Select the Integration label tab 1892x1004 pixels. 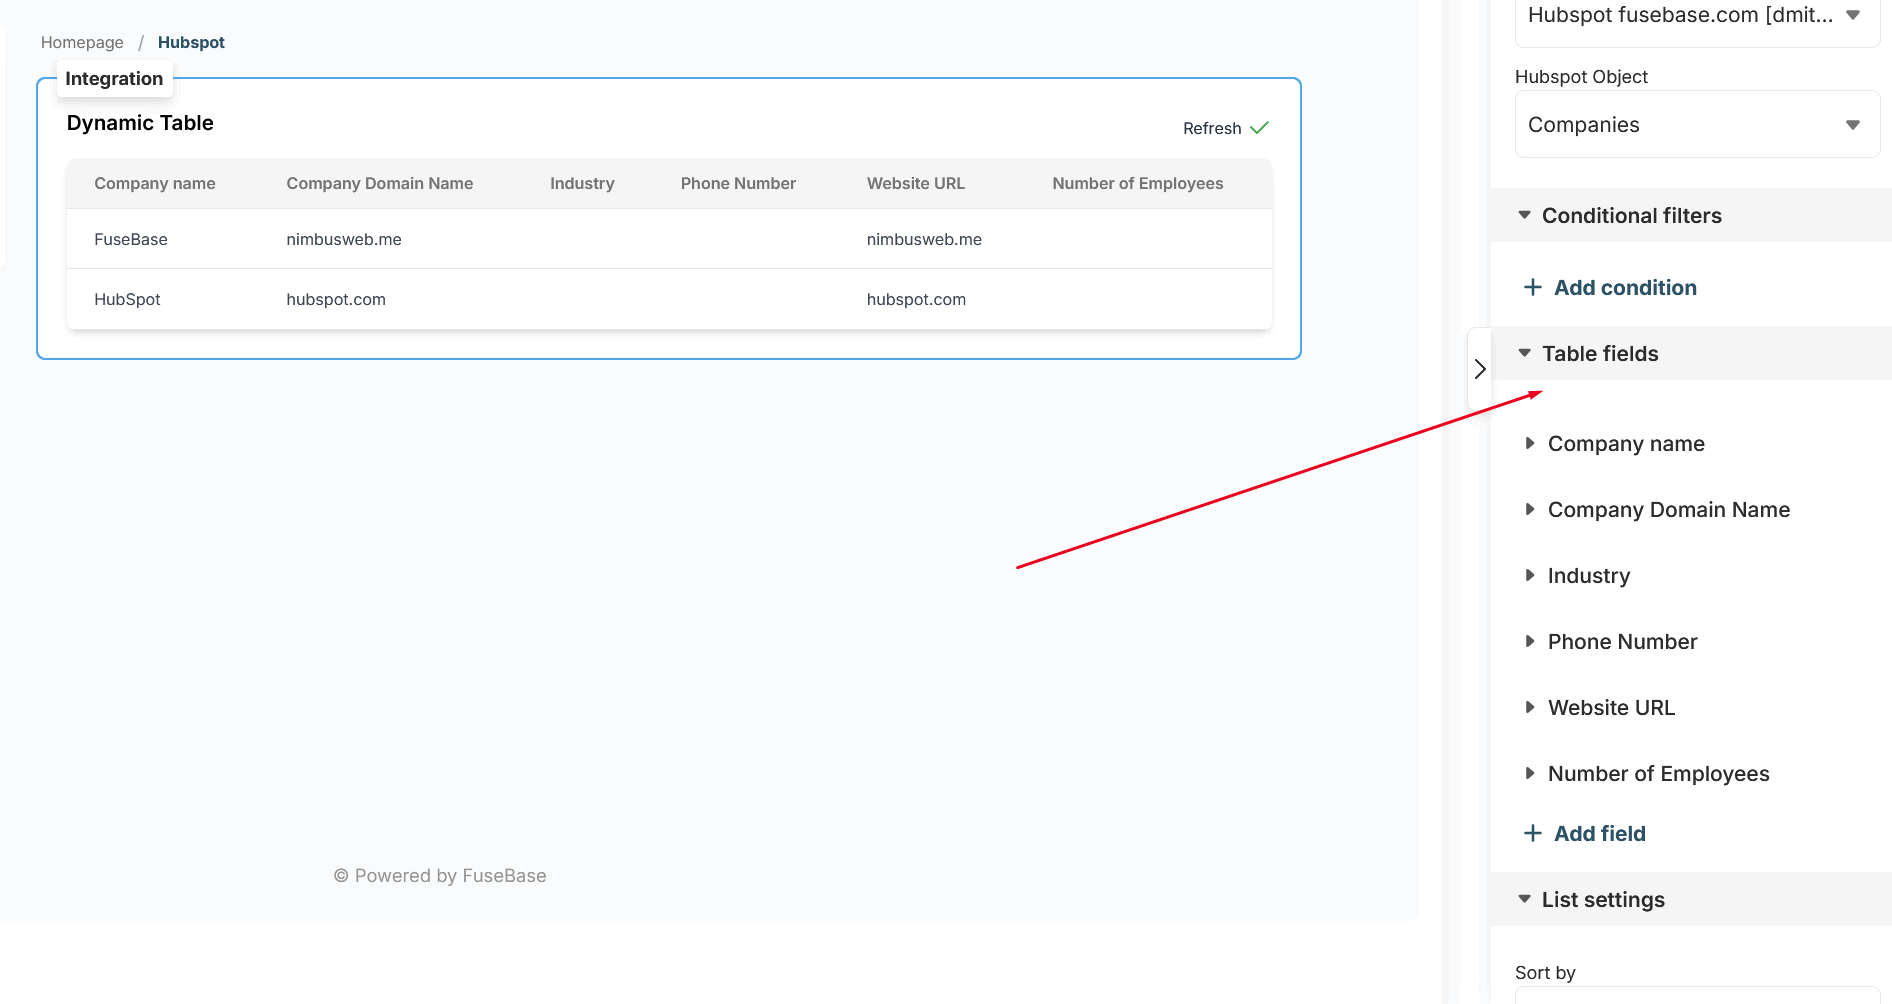click(x=114, y=79)
